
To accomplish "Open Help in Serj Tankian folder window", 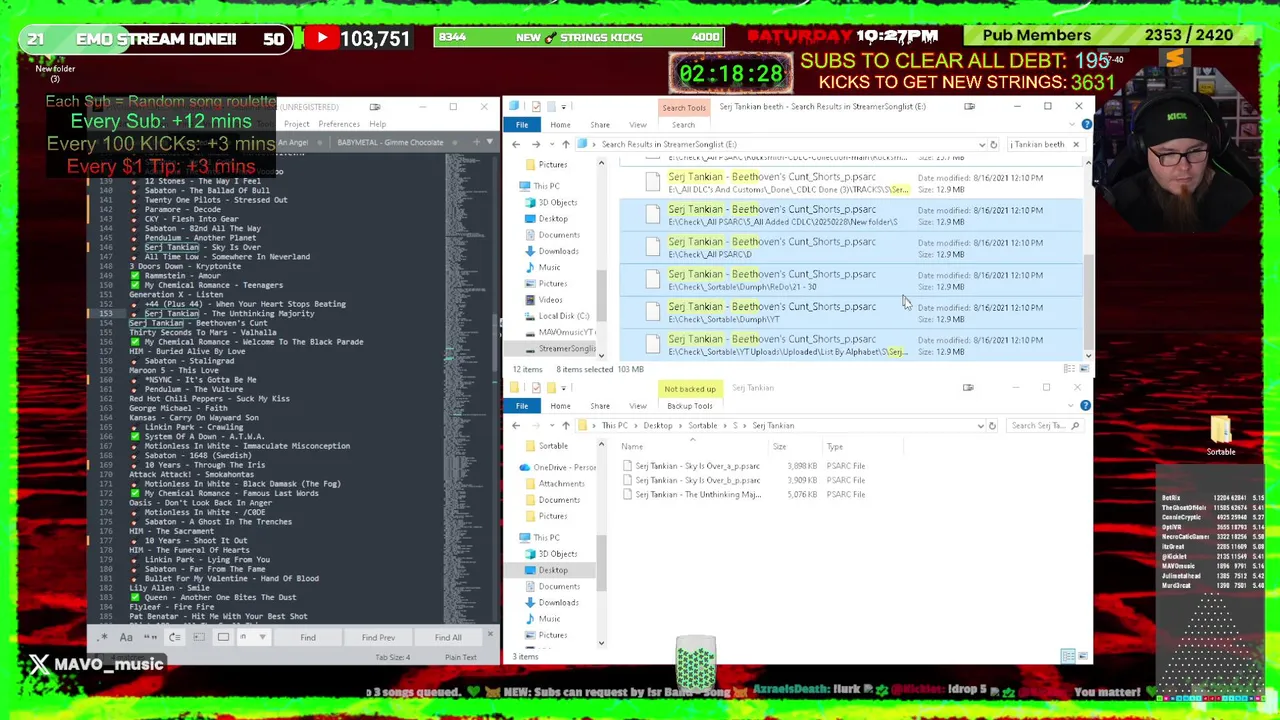I will (1085, 406).
